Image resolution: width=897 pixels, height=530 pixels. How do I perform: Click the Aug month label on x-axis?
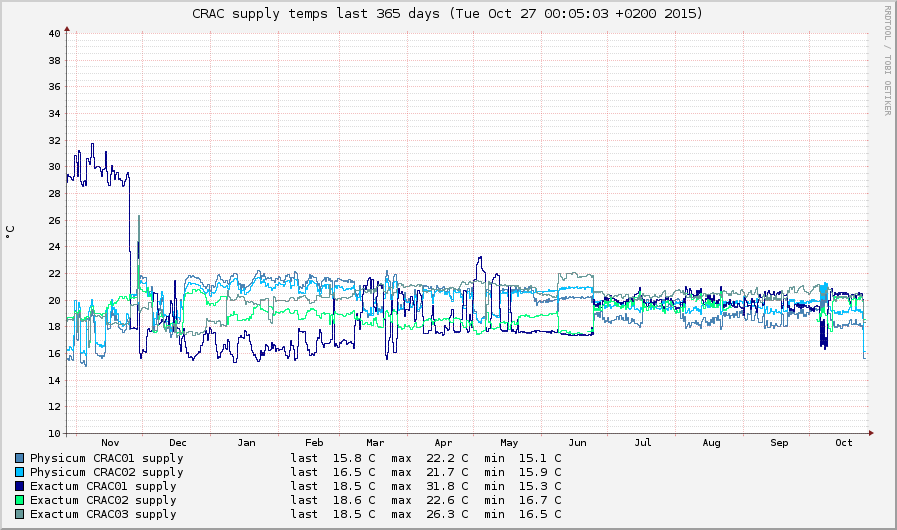711,443
